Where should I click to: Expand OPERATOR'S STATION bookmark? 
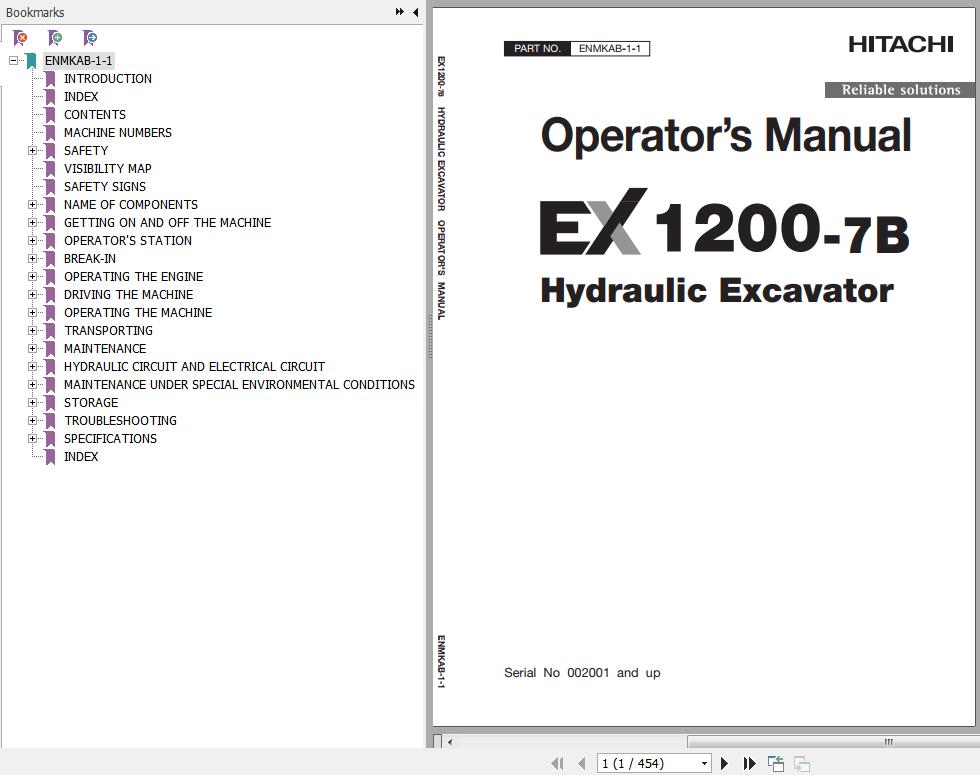coord(32,241)
